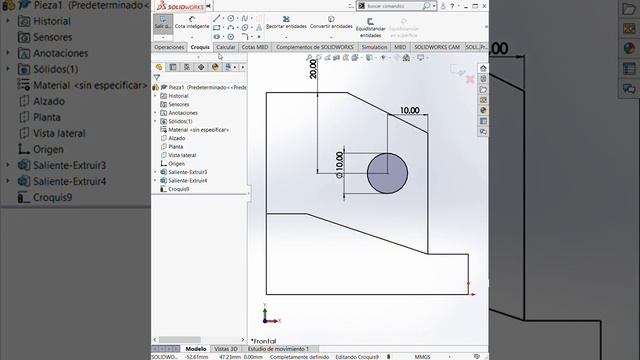Image resolution: width=640 pixels, height=360 pixels.
Task: Click the MMGS unit system in status bar
Action: click(422, 357)
